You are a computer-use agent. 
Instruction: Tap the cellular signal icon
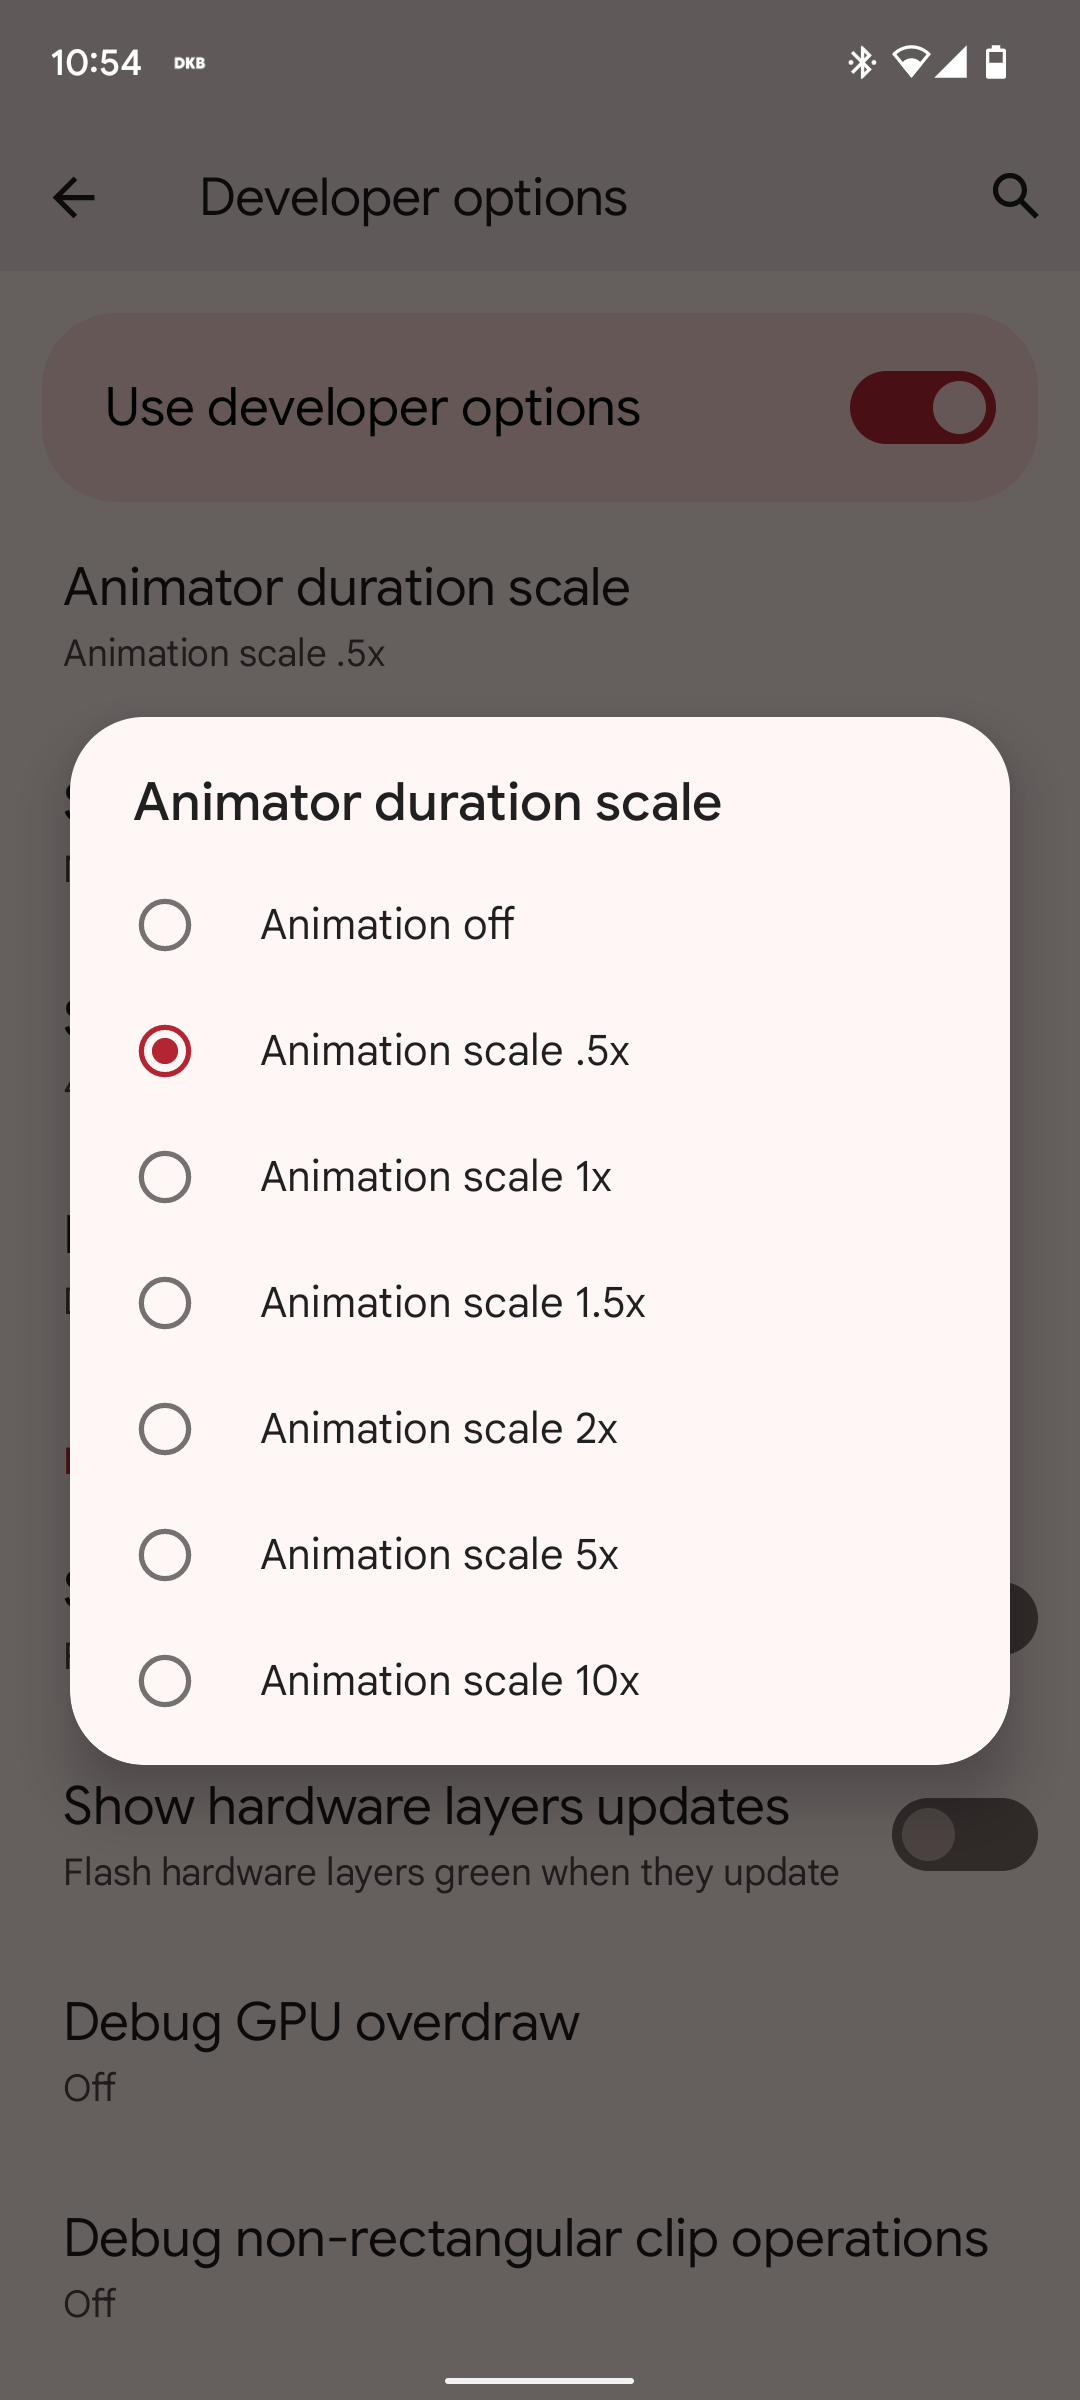coord(951,62)
